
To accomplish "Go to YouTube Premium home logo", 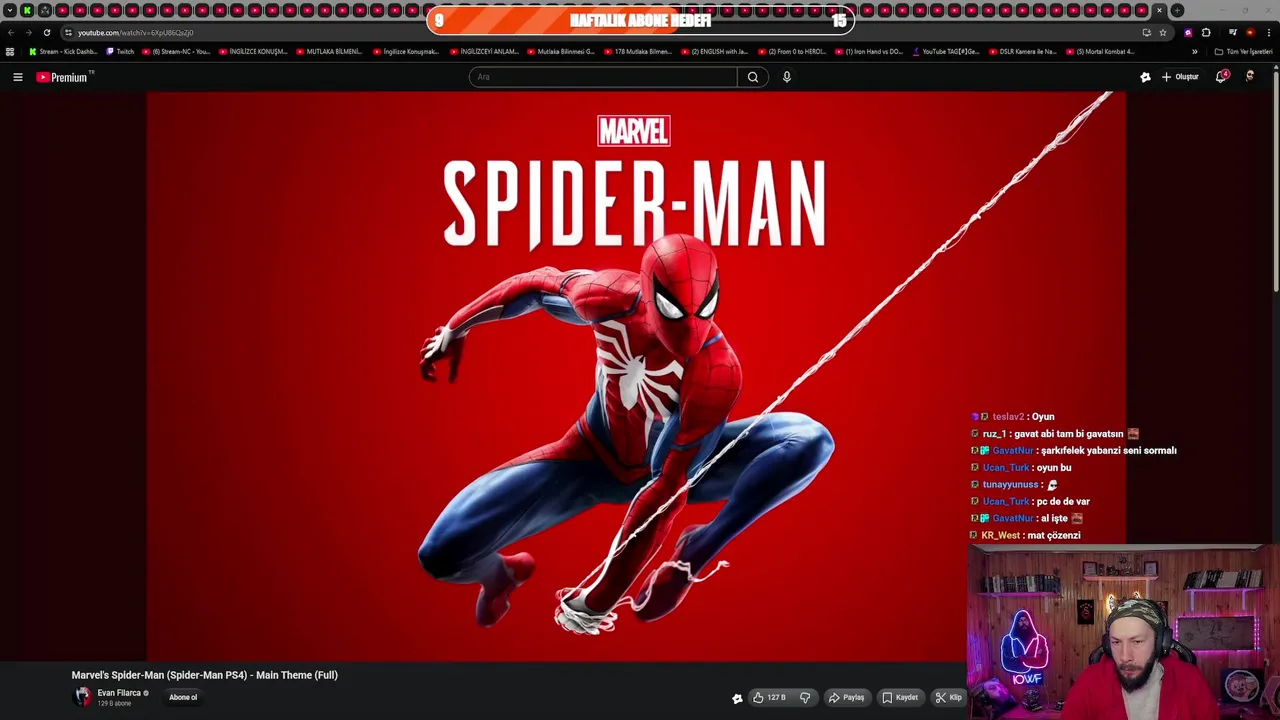I will pyautogui.click(x=64, y=77).
